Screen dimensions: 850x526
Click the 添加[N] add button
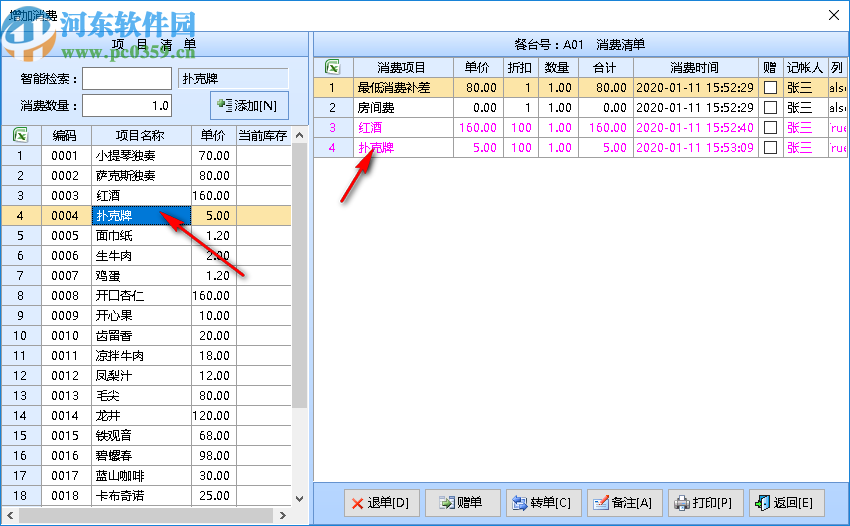pyautogui.click(x=249, y=105)
